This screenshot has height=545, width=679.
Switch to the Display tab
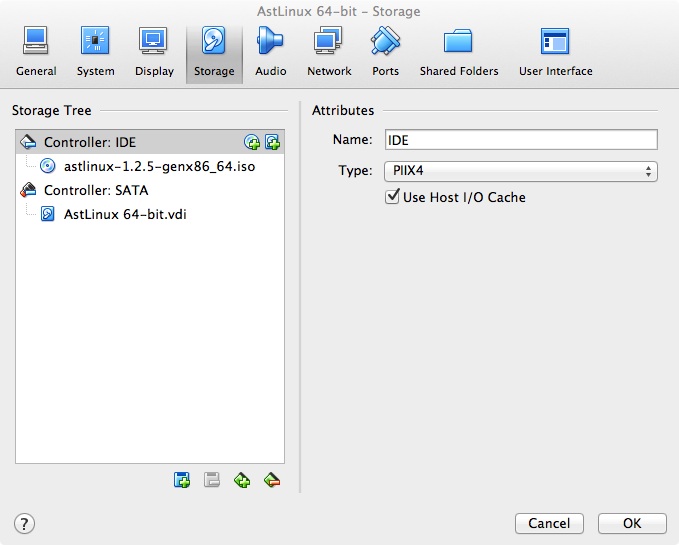tap(154, 52)
